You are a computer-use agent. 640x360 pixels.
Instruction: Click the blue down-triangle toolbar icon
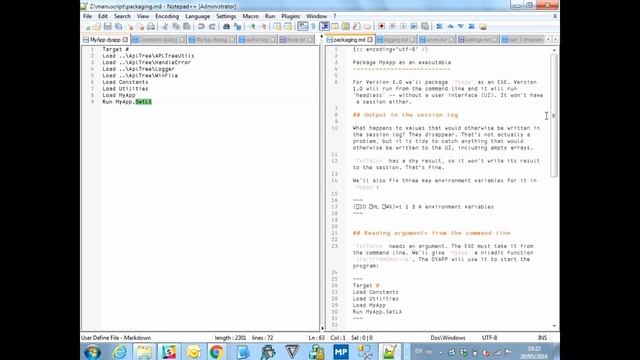(461, 27)
